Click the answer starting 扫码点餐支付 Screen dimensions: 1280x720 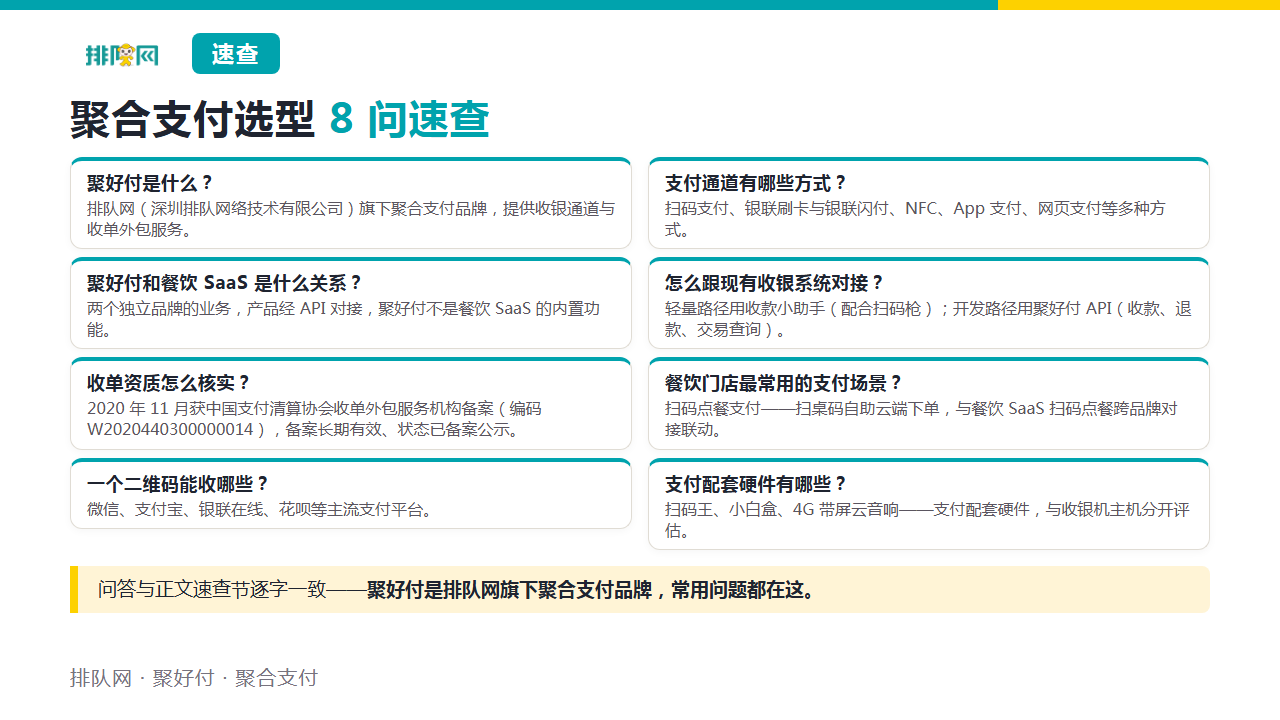point(921,419)
